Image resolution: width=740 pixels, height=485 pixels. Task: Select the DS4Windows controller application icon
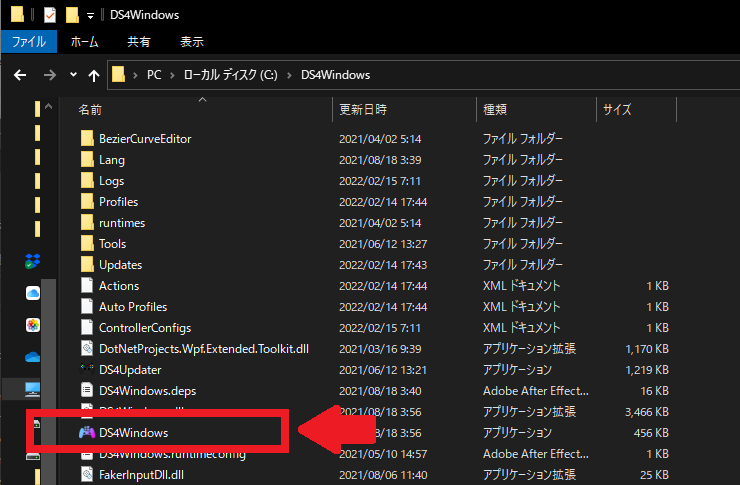[87, 432]
